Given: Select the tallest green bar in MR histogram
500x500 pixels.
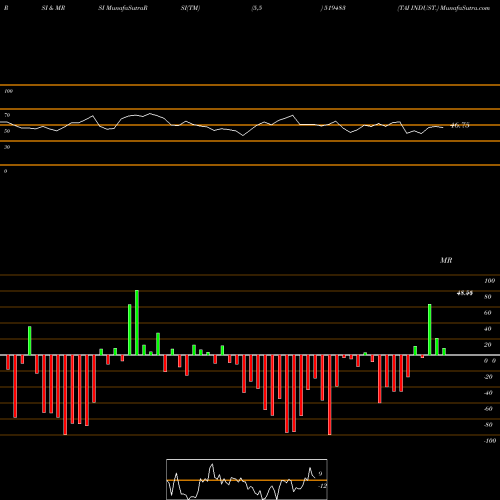Looking at the screenshot, I should click(x=137, y=322).
